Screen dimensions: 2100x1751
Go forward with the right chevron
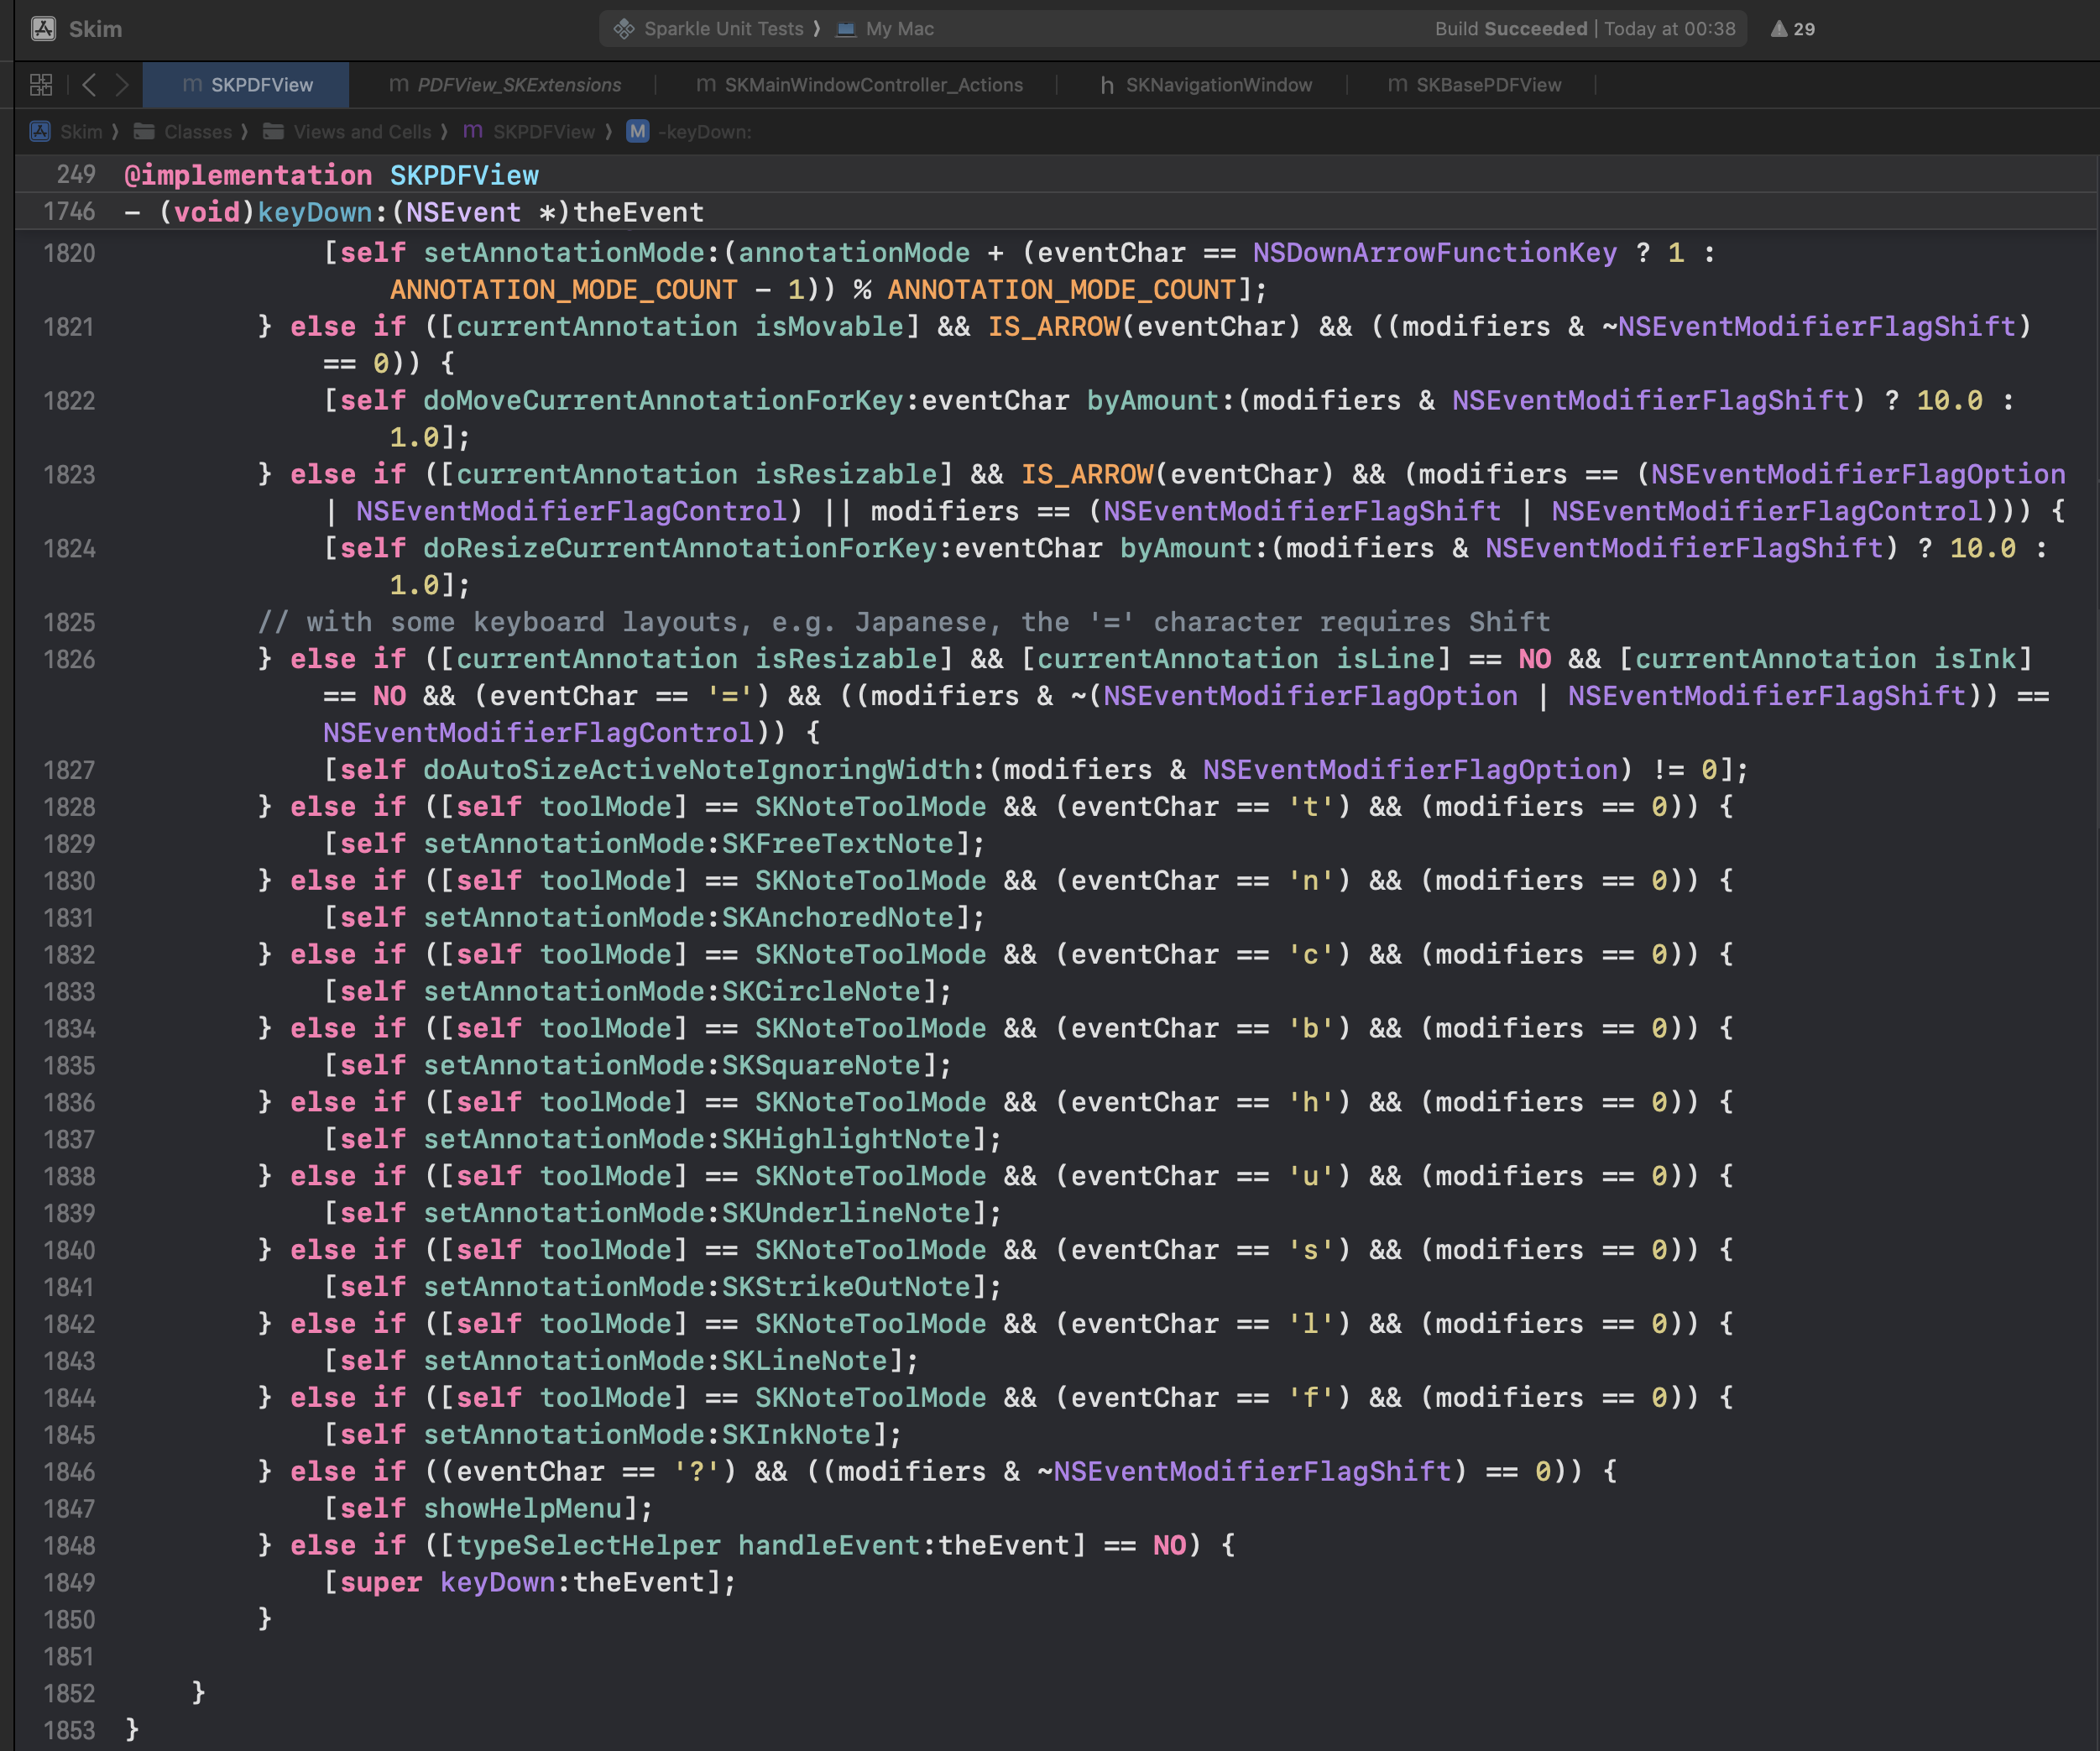coord(122,85)
